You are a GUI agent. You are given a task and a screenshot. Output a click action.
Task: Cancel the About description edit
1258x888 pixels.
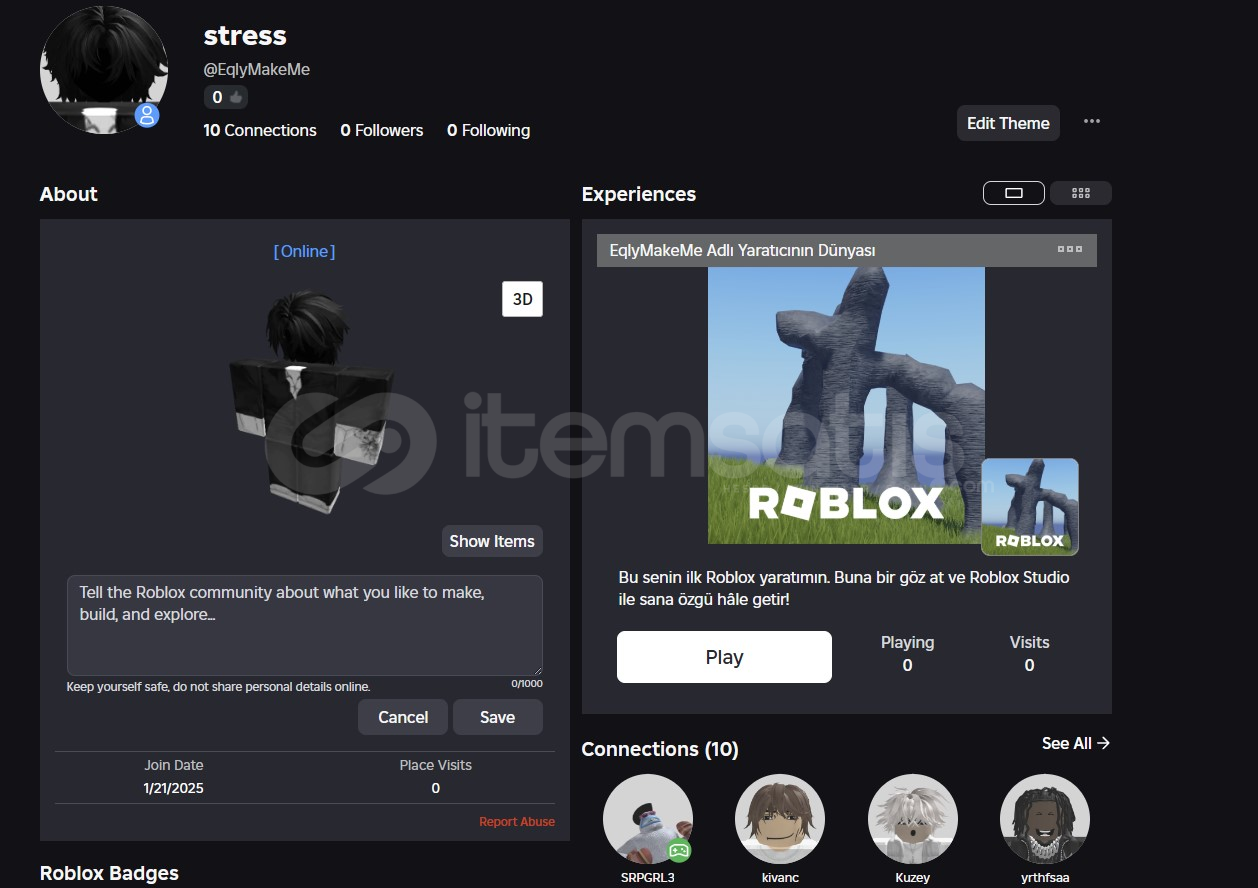[403, 717]
